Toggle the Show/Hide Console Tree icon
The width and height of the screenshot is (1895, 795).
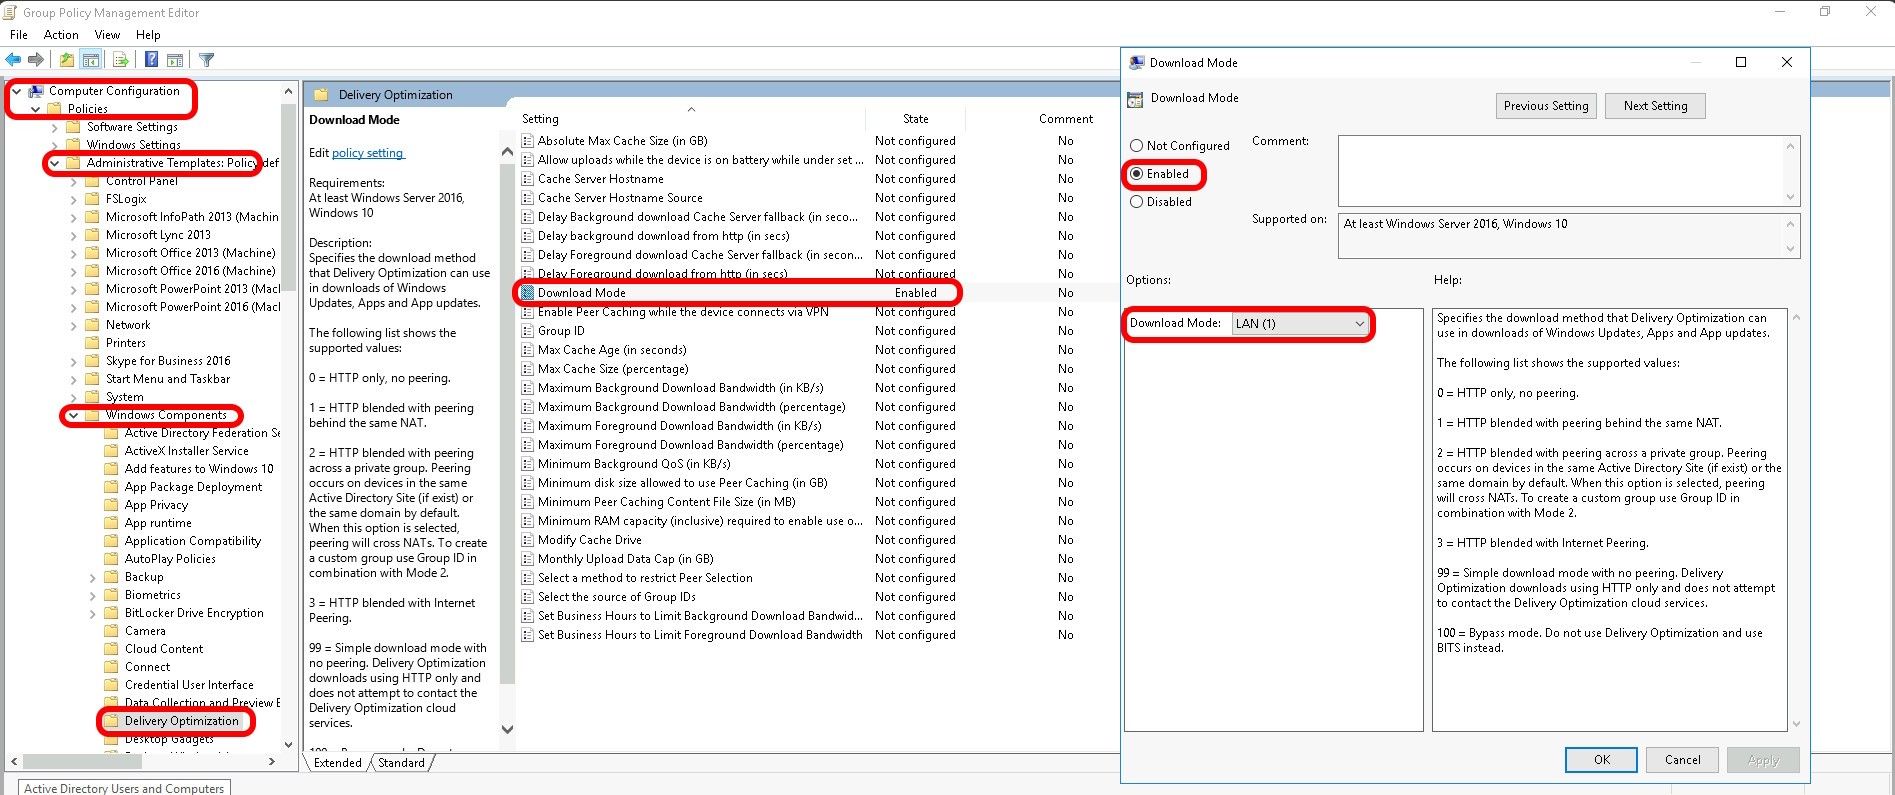90,60
